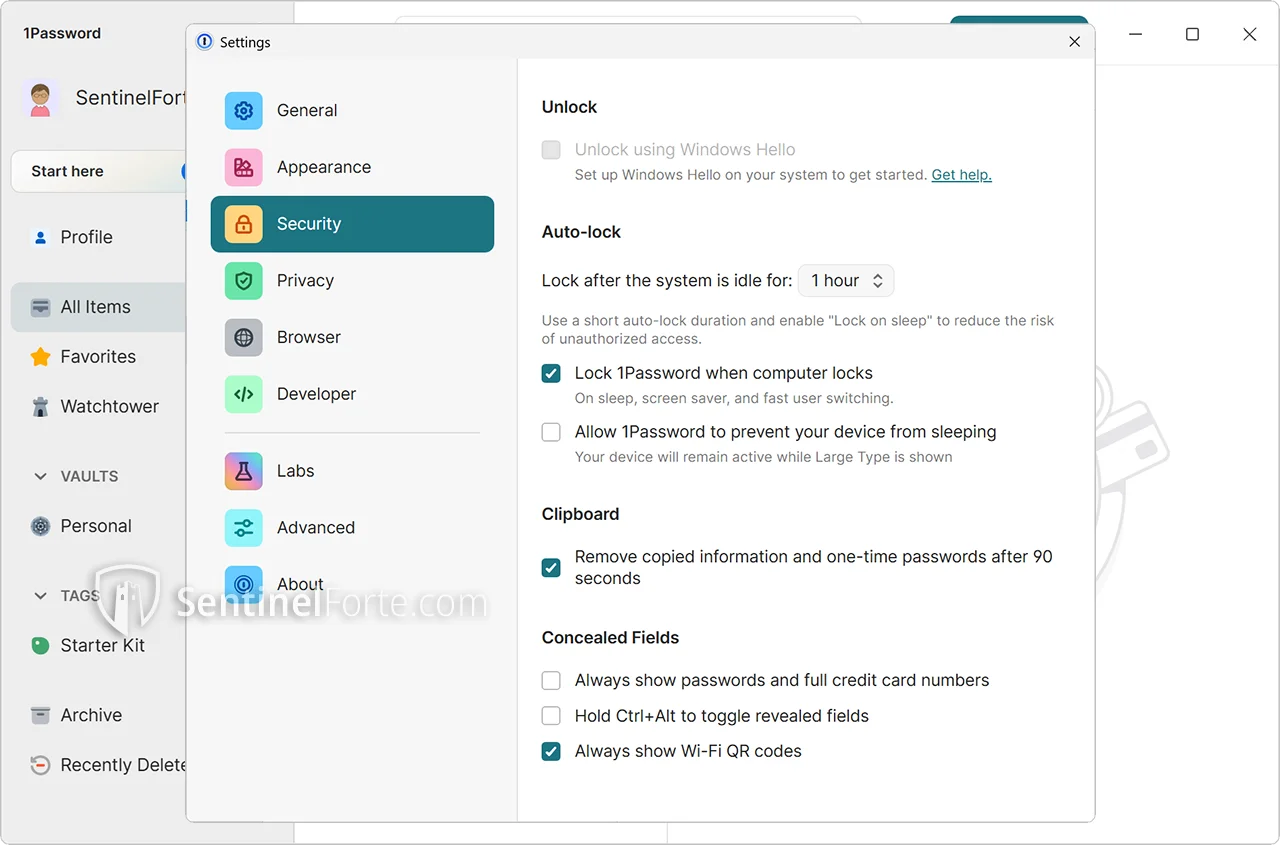Screen dimensions: 1280x845
Task: Uncheck Lock 1Password when computer locks
Action: [551, 374]
